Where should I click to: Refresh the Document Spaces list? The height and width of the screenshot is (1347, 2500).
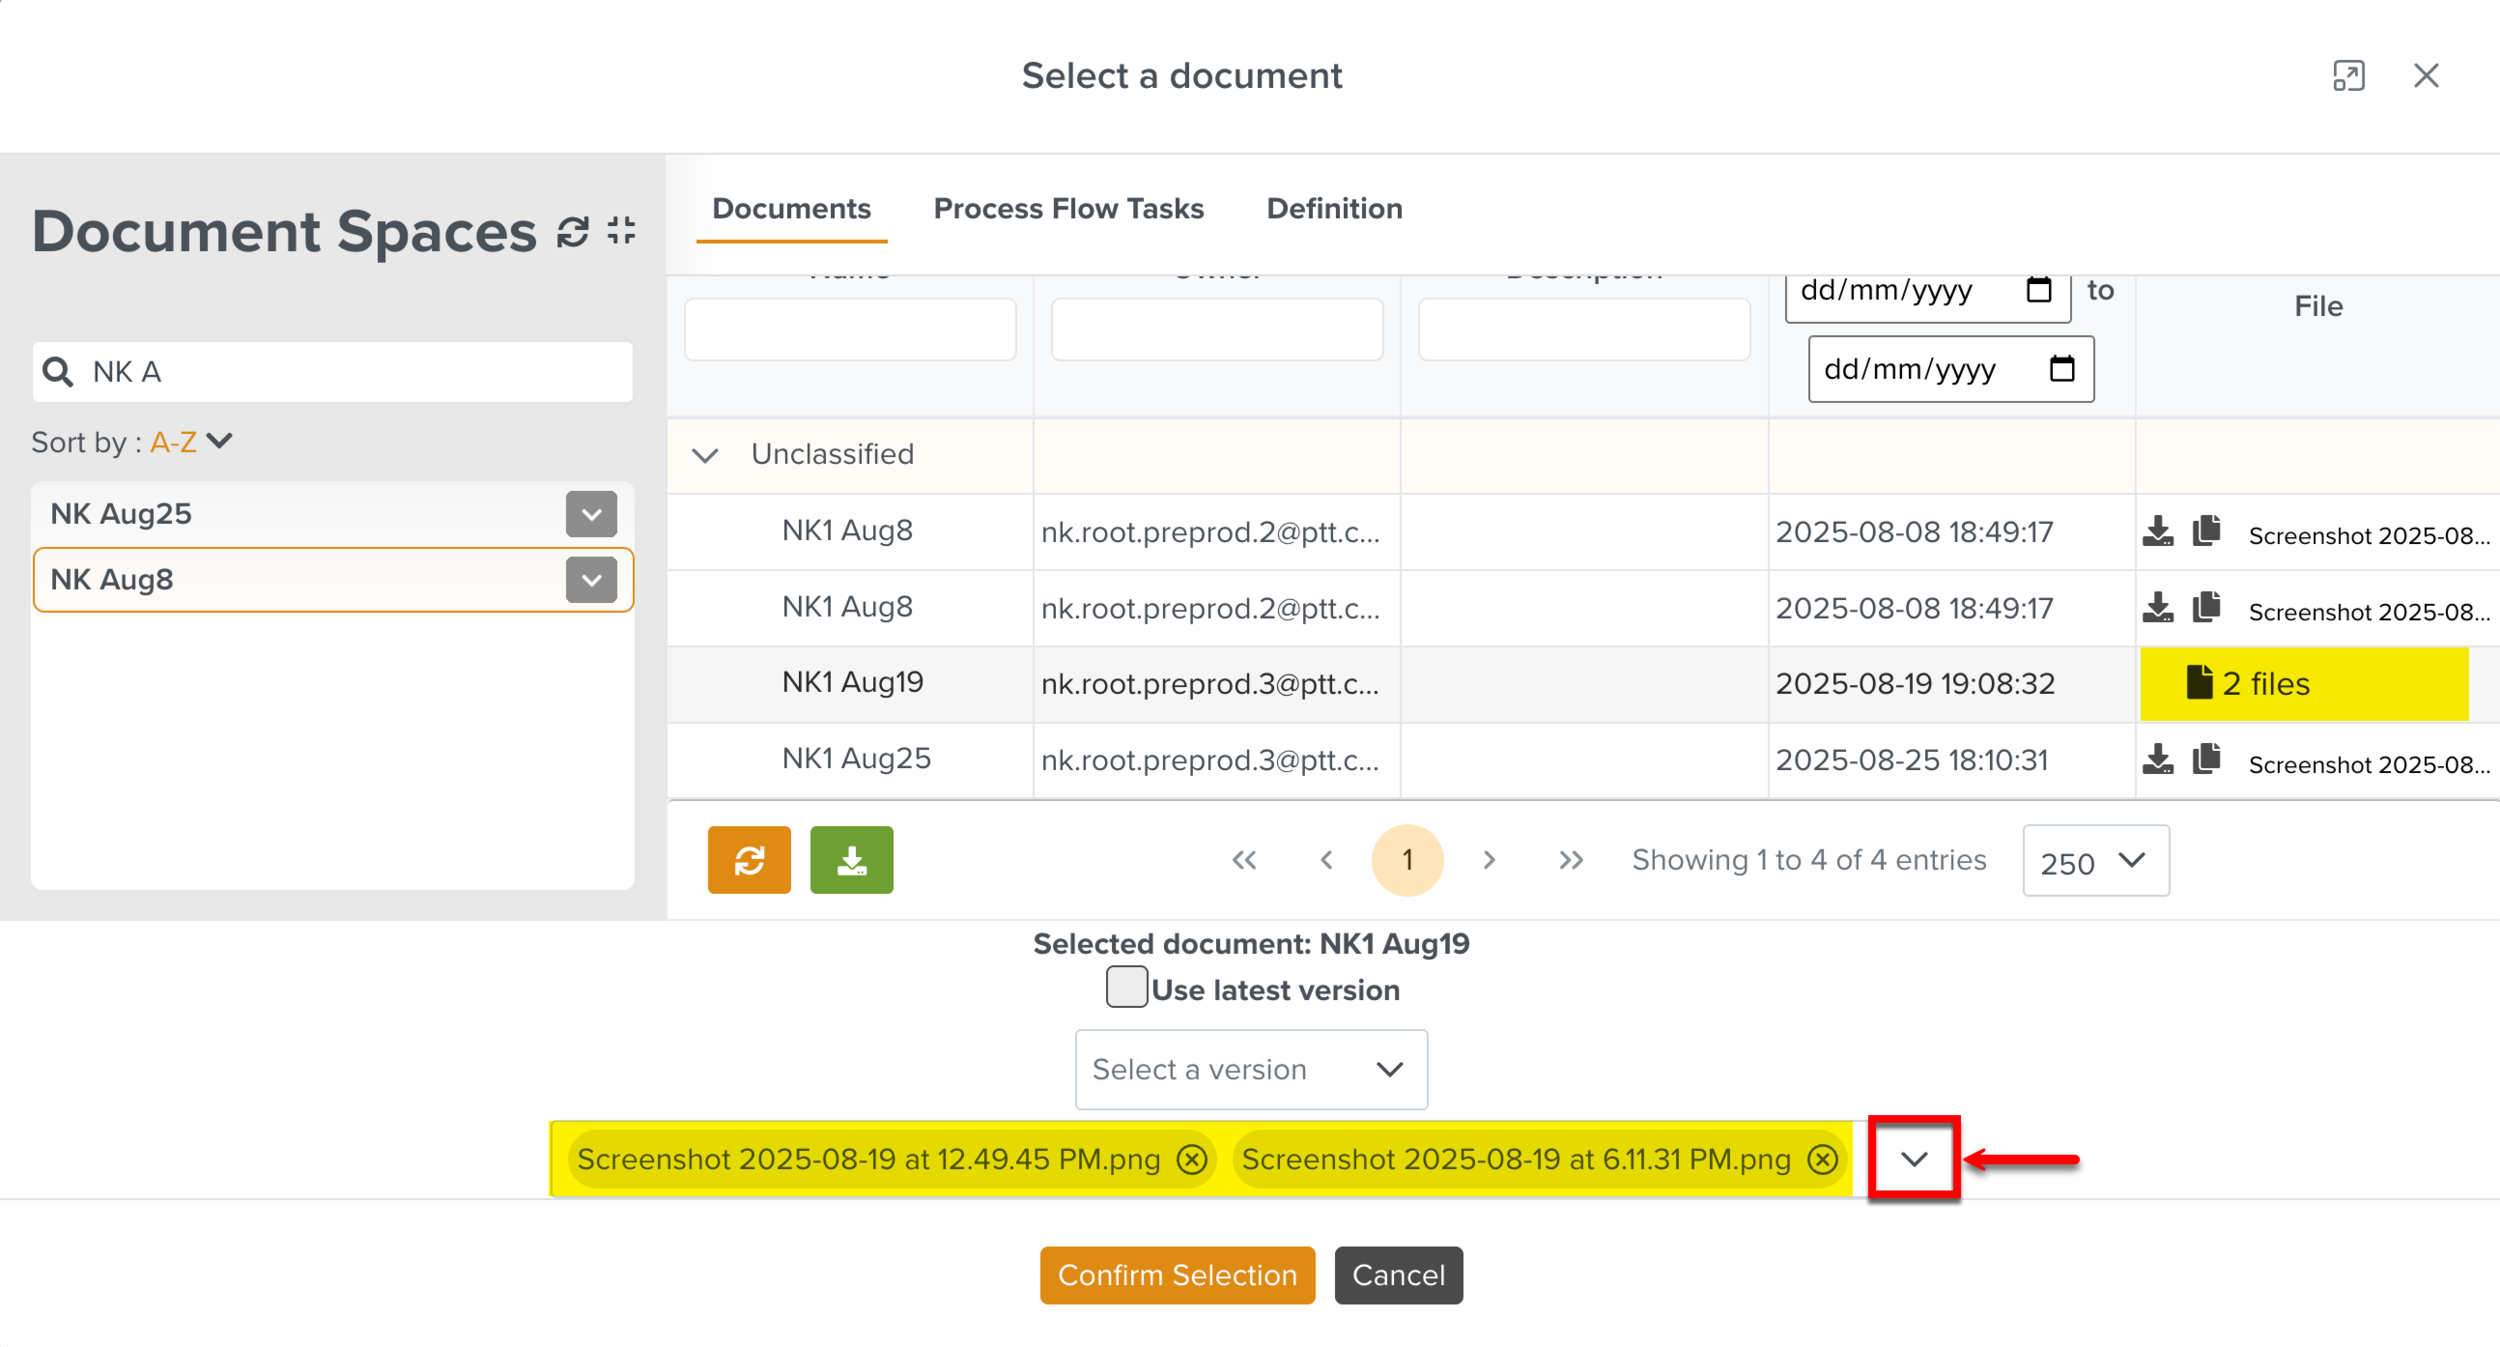click(572, 231)
